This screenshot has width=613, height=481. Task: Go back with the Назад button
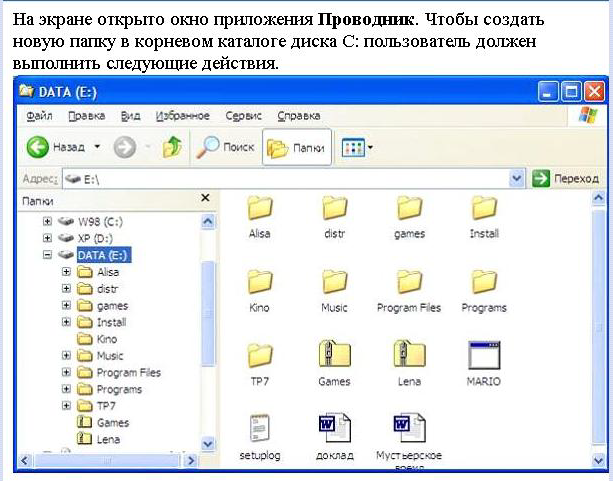tap(55, 147)
